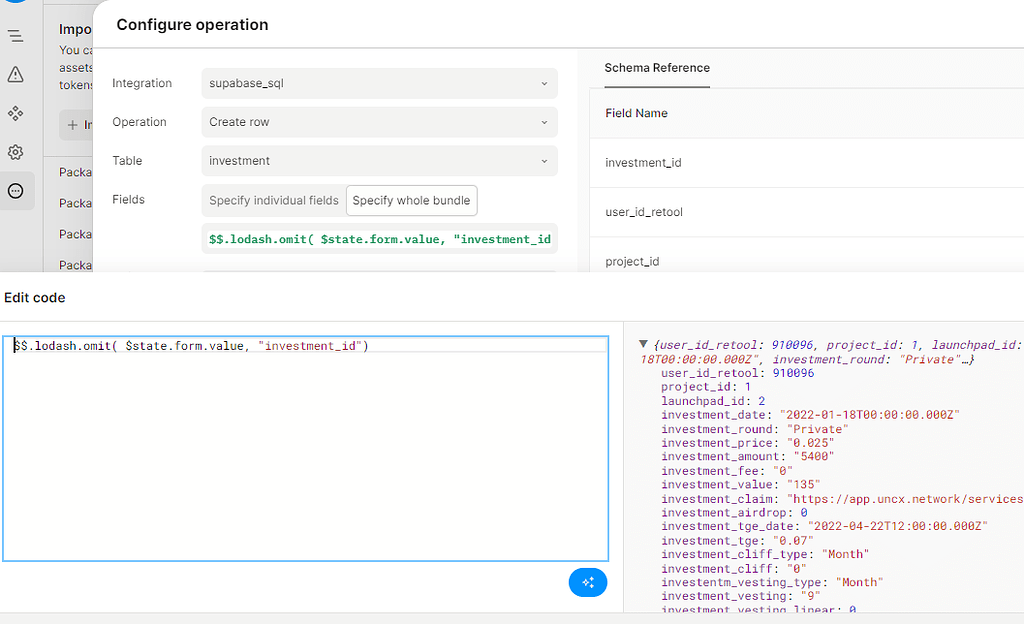Image resolution: width=1024 pixels, height=624 pixels.
Task: Open the menu lines icon in left sidebar
Action: point(15,36)
